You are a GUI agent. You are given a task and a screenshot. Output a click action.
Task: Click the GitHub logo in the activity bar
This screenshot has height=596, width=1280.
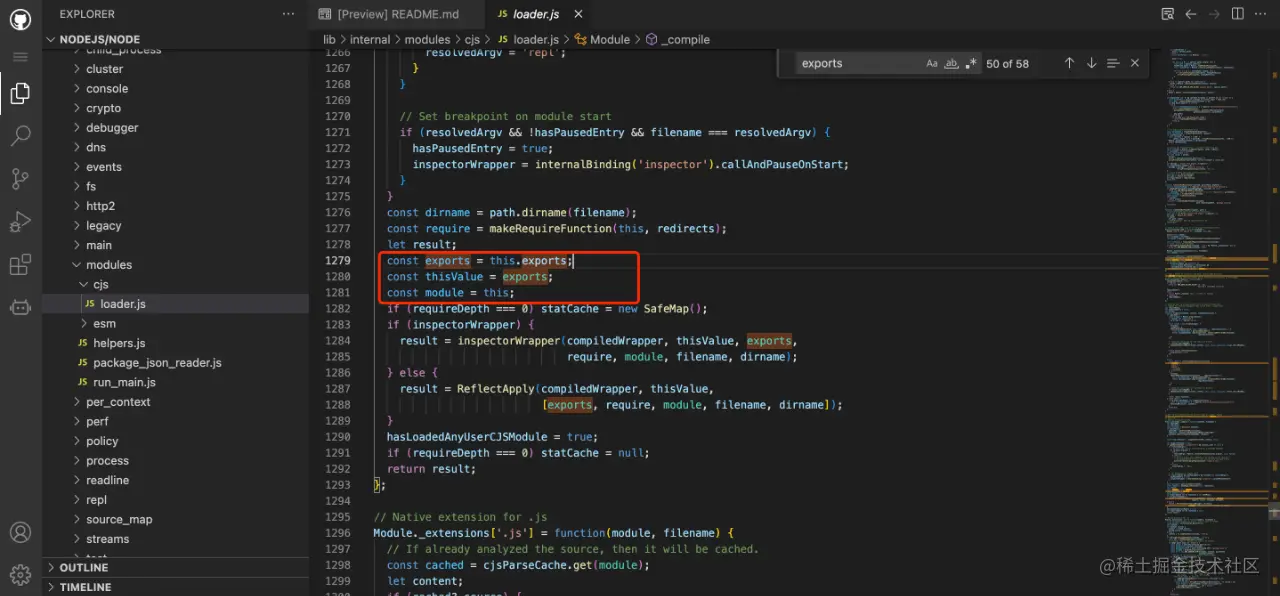click(20, 18)
